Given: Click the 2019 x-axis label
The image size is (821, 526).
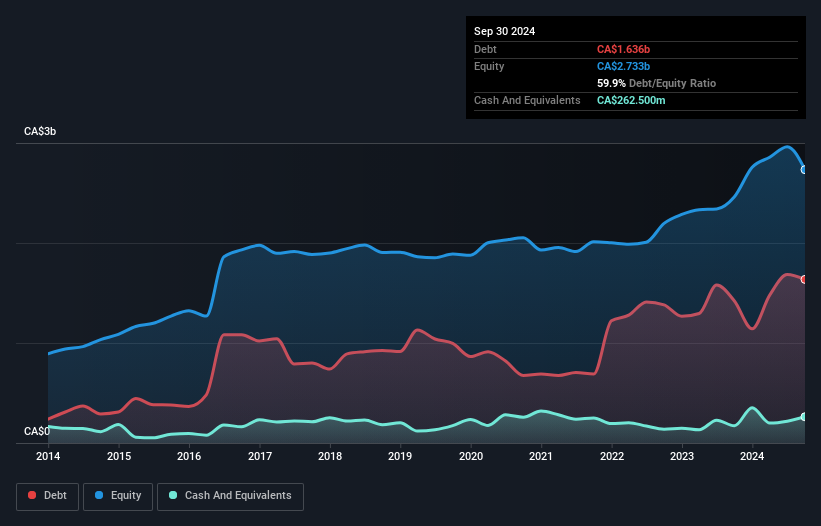Looking at the screenshot, I should (400, 456).
